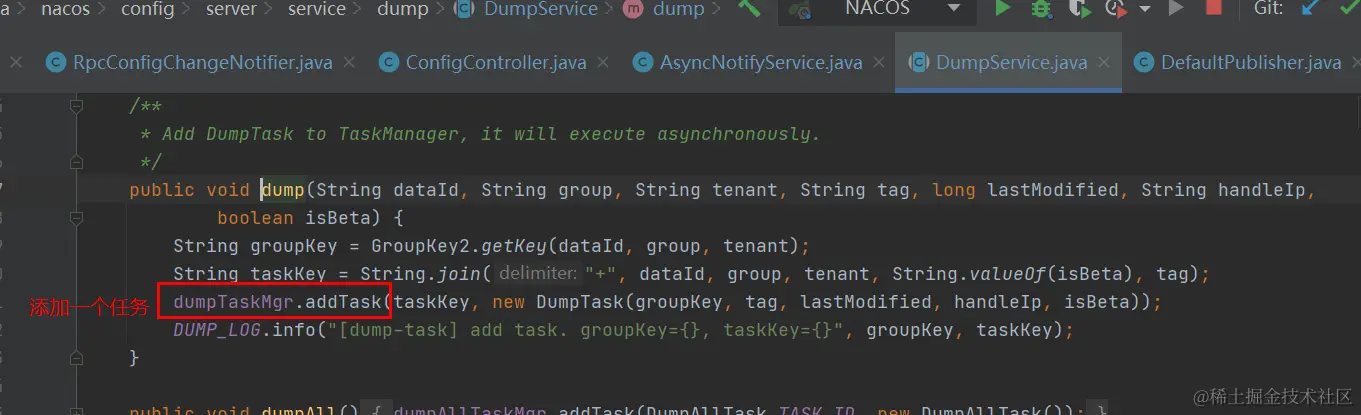Image resolution: width=1361 pixels, height=415 pixels.
Task: Click the server breadcrumb
Action: [x=231, y=9]
